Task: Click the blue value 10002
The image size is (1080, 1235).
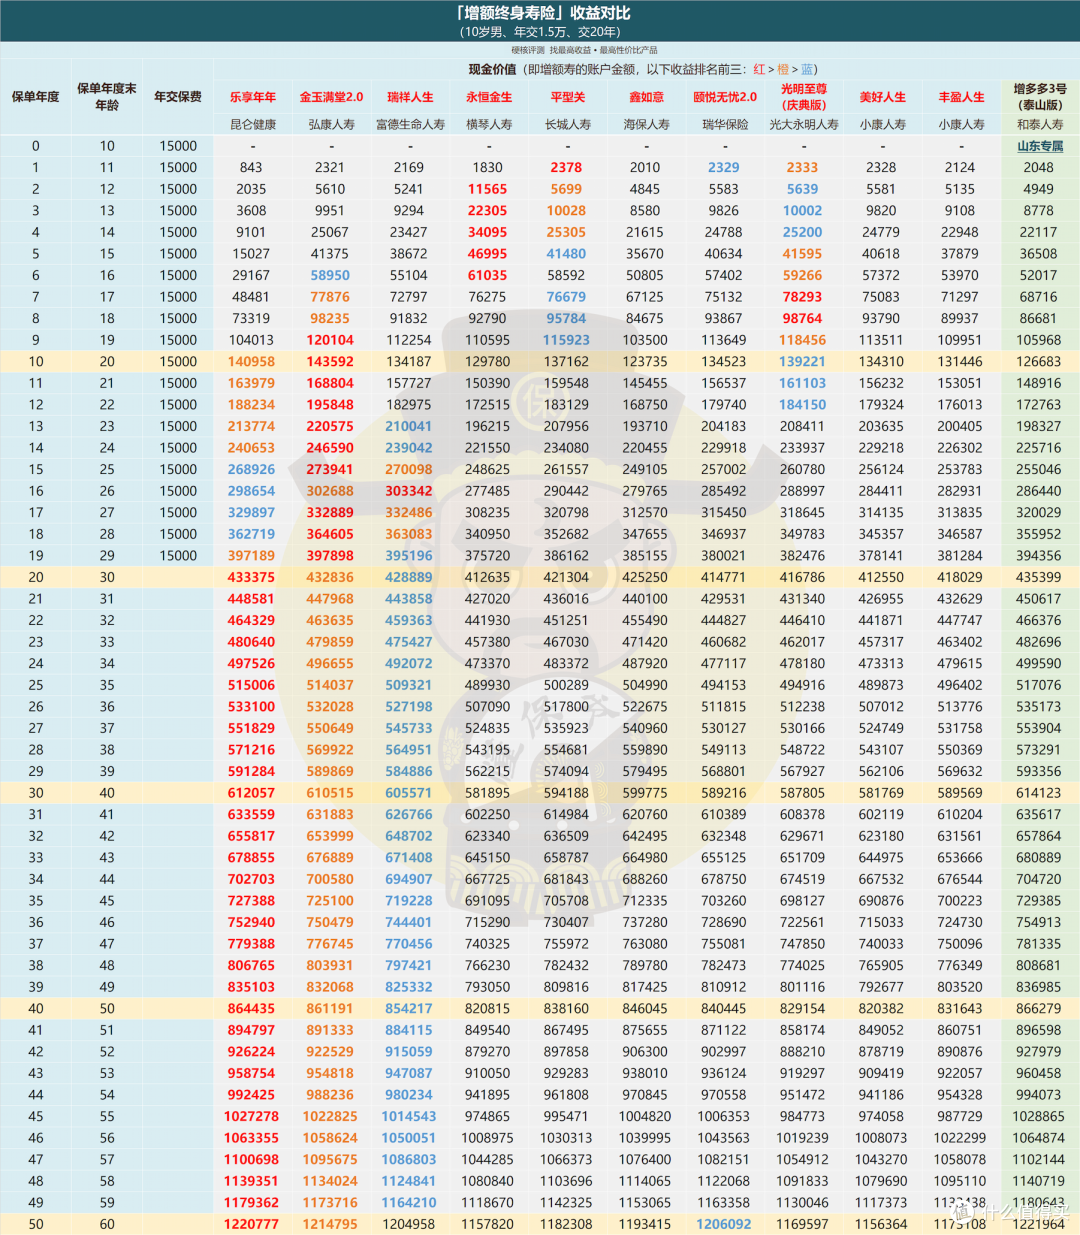Action: 802,211
